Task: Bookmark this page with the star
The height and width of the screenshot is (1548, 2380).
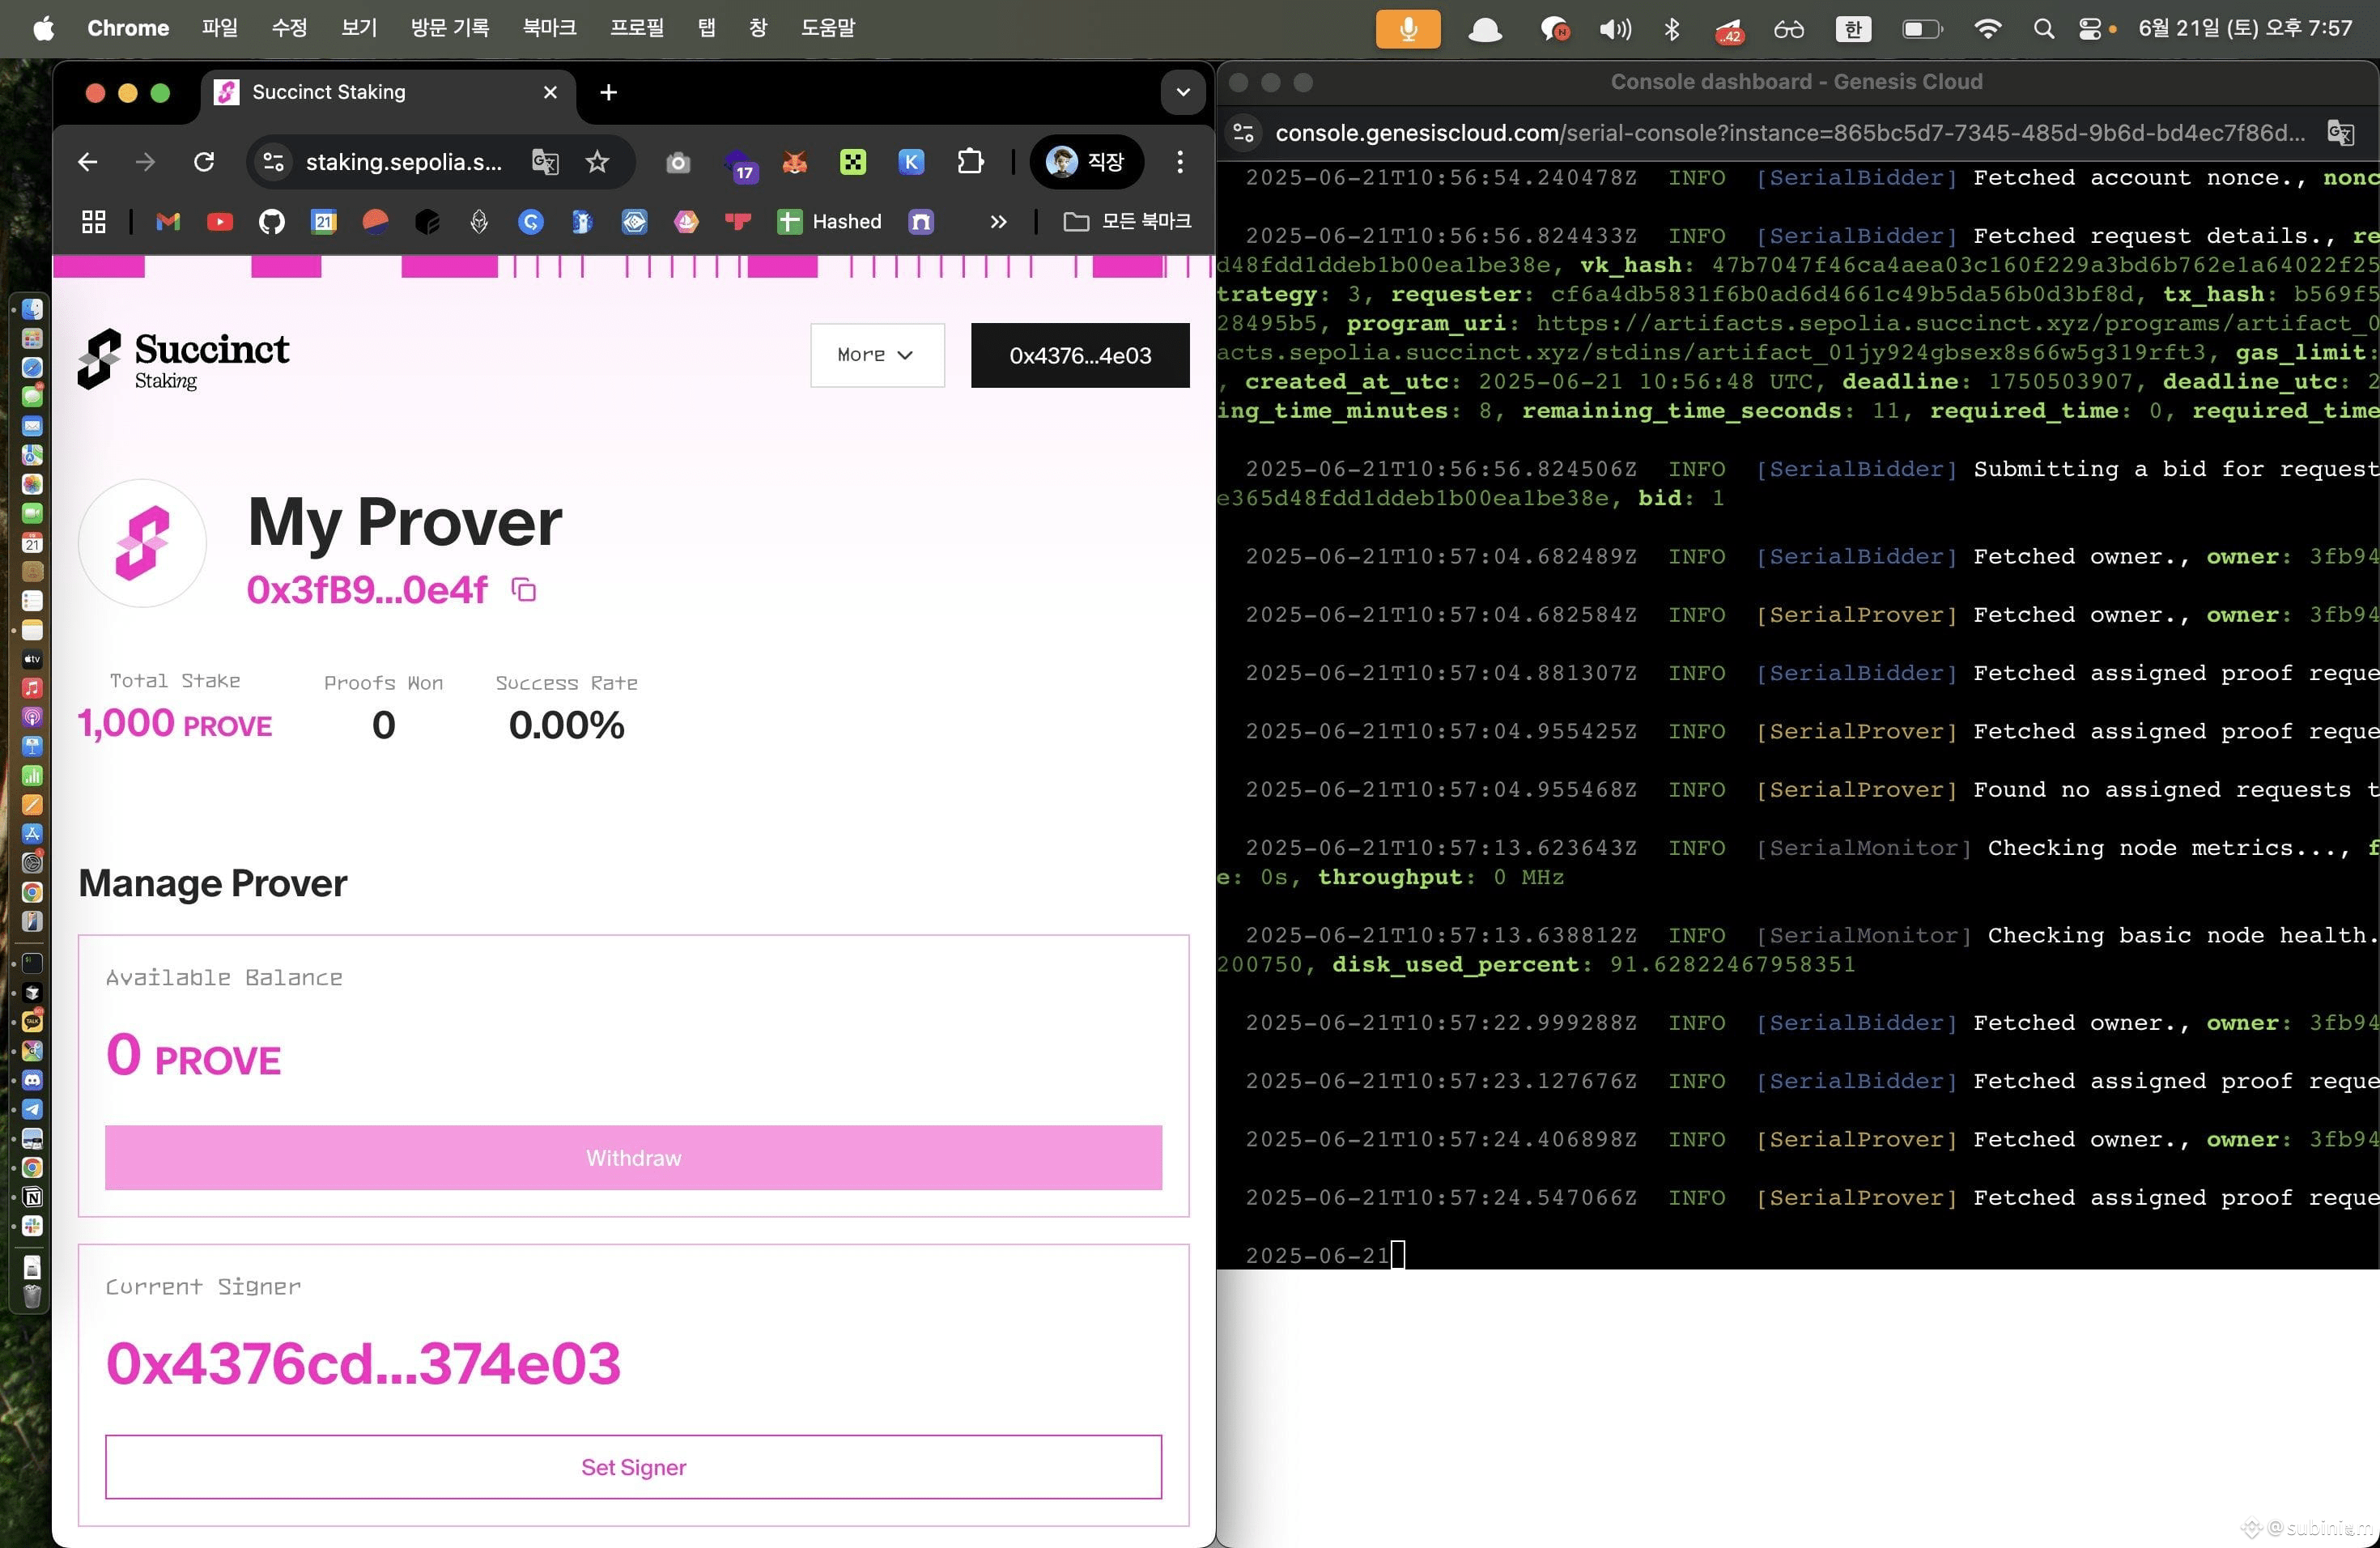Action: click(597, 162)
